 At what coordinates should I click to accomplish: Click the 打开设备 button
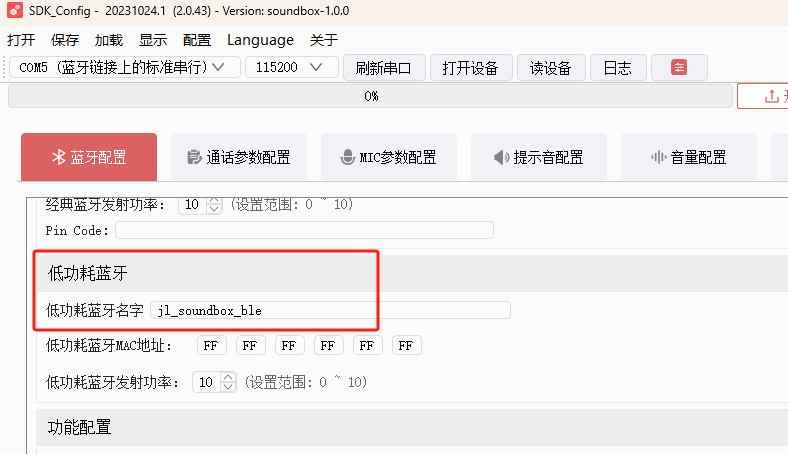(471, 67)
